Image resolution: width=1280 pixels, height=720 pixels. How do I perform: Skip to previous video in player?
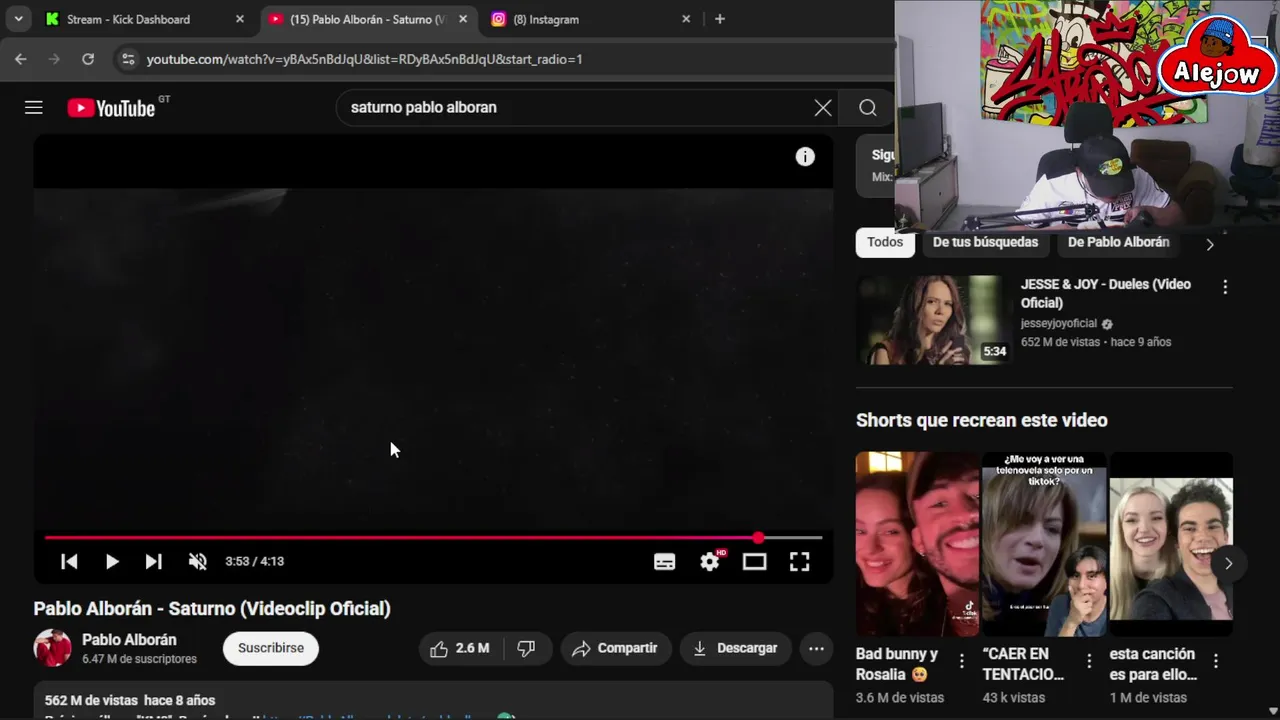(69, 562)
